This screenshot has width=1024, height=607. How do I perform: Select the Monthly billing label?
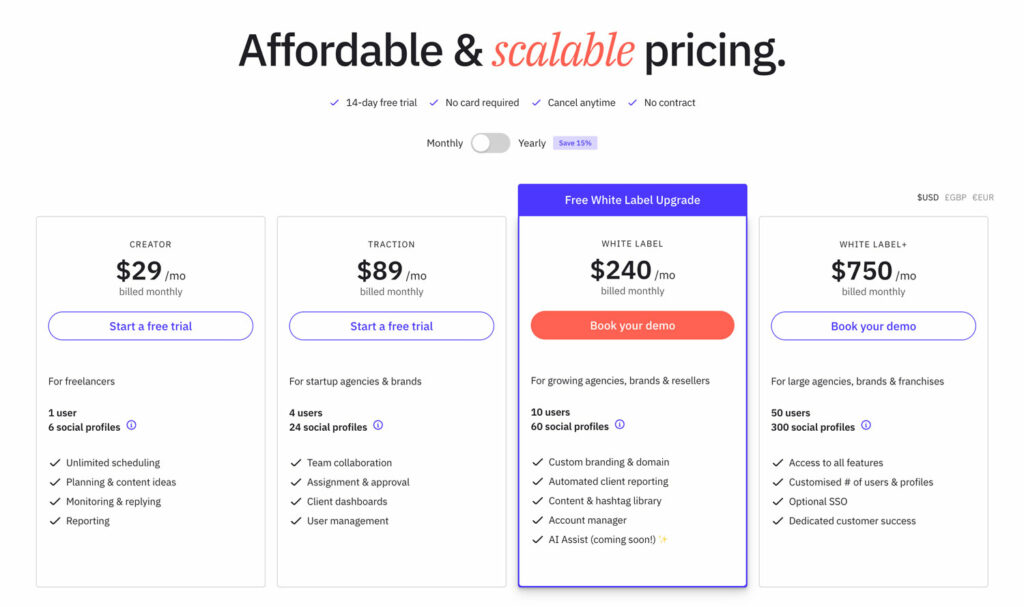tap(445, 143)
